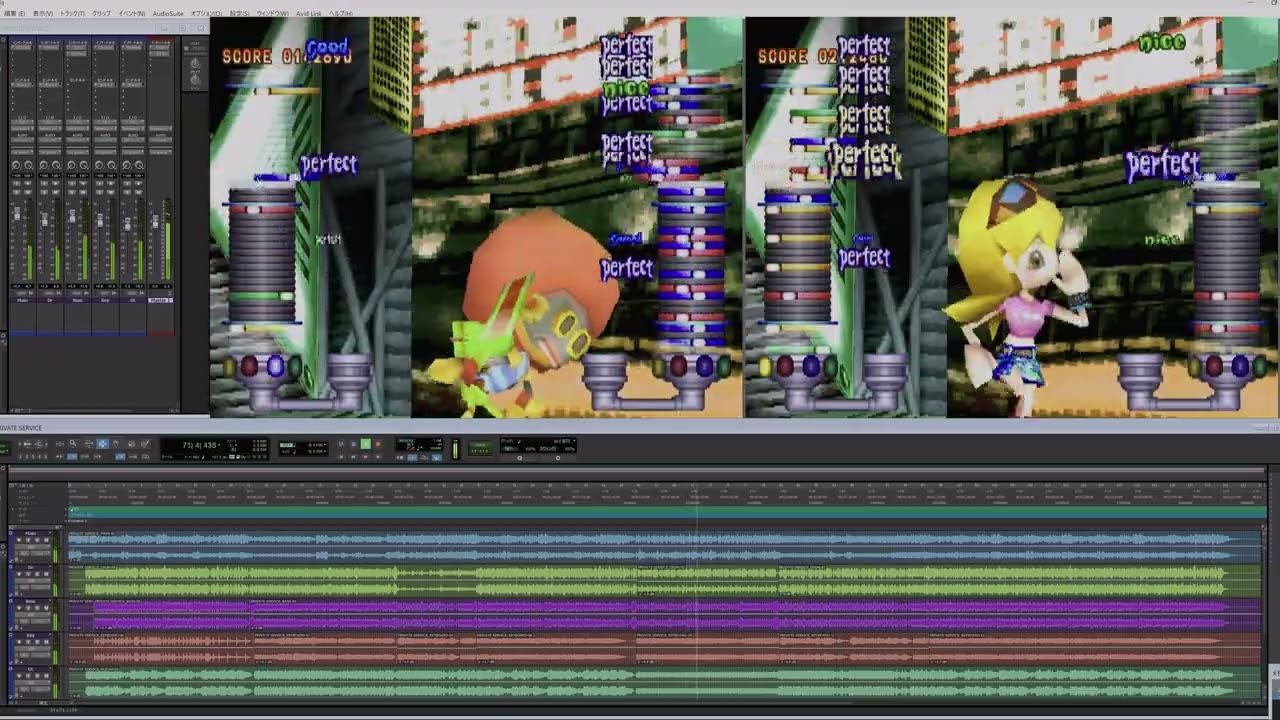Recall zoom preset 1
Screen dimensions: 1280x720
click(x=20, y=456)
